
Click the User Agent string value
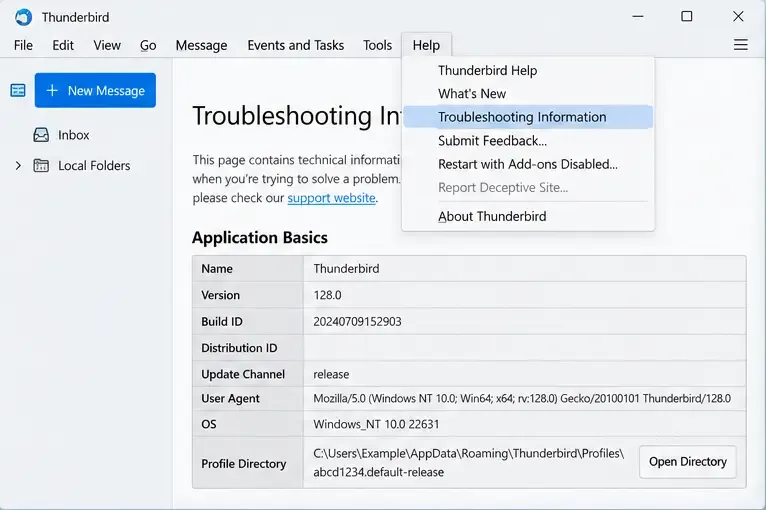pyautogui.click(x=522, y=399)
